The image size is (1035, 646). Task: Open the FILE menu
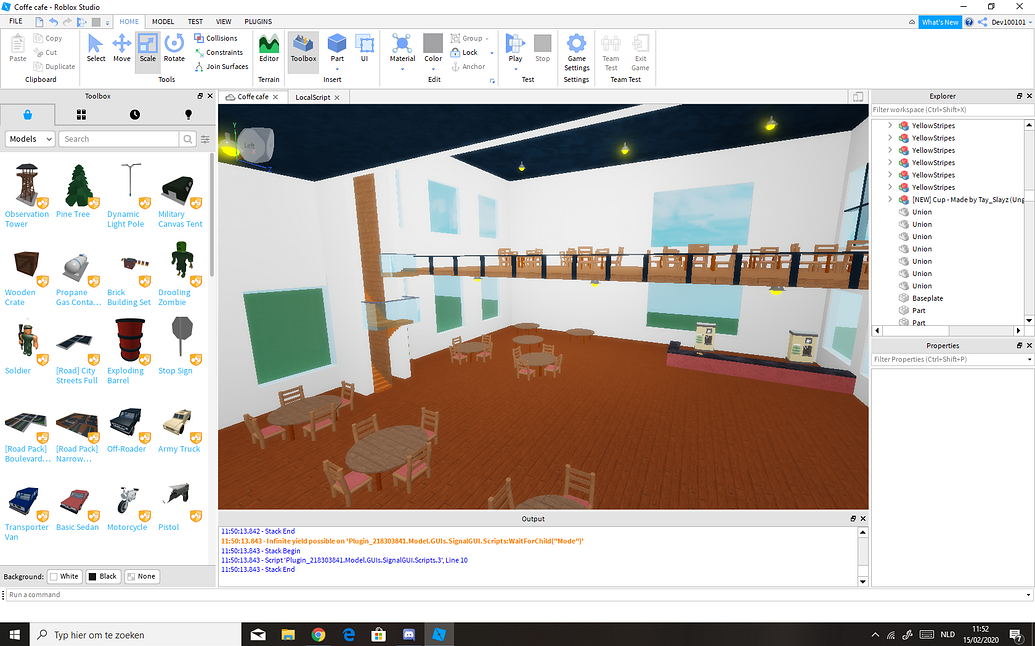coord(16,22)
